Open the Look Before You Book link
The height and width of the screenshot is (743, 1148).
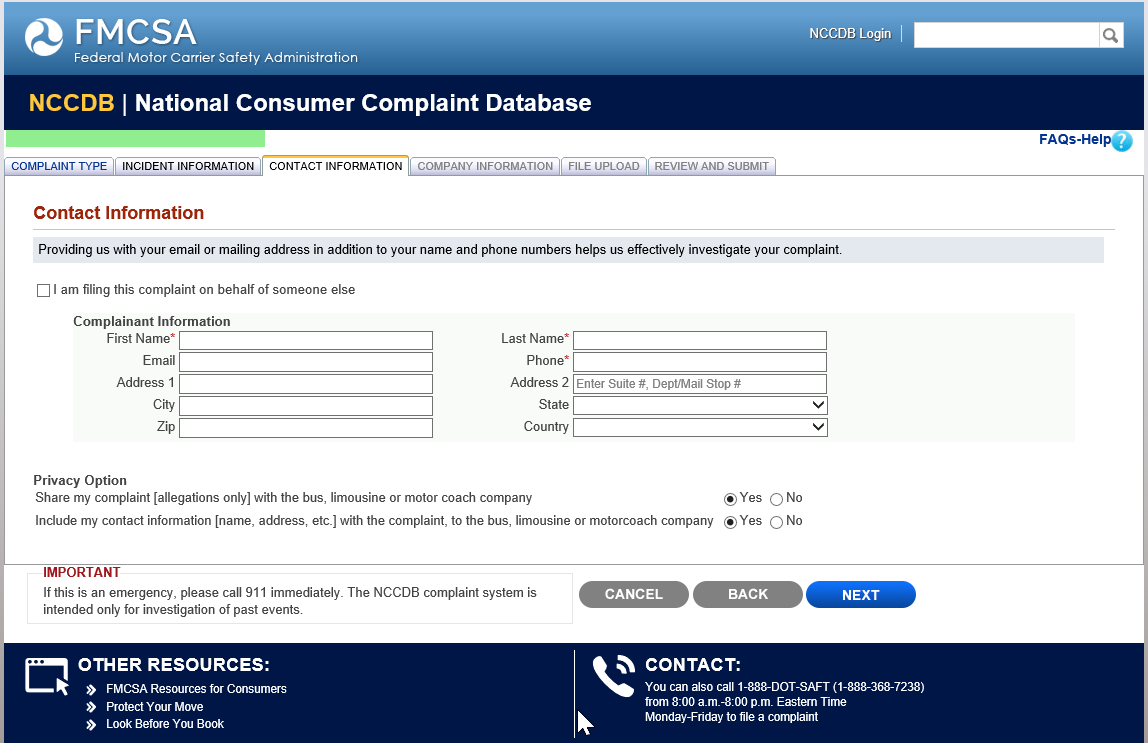pyautogui.click(x=165, y=724)
